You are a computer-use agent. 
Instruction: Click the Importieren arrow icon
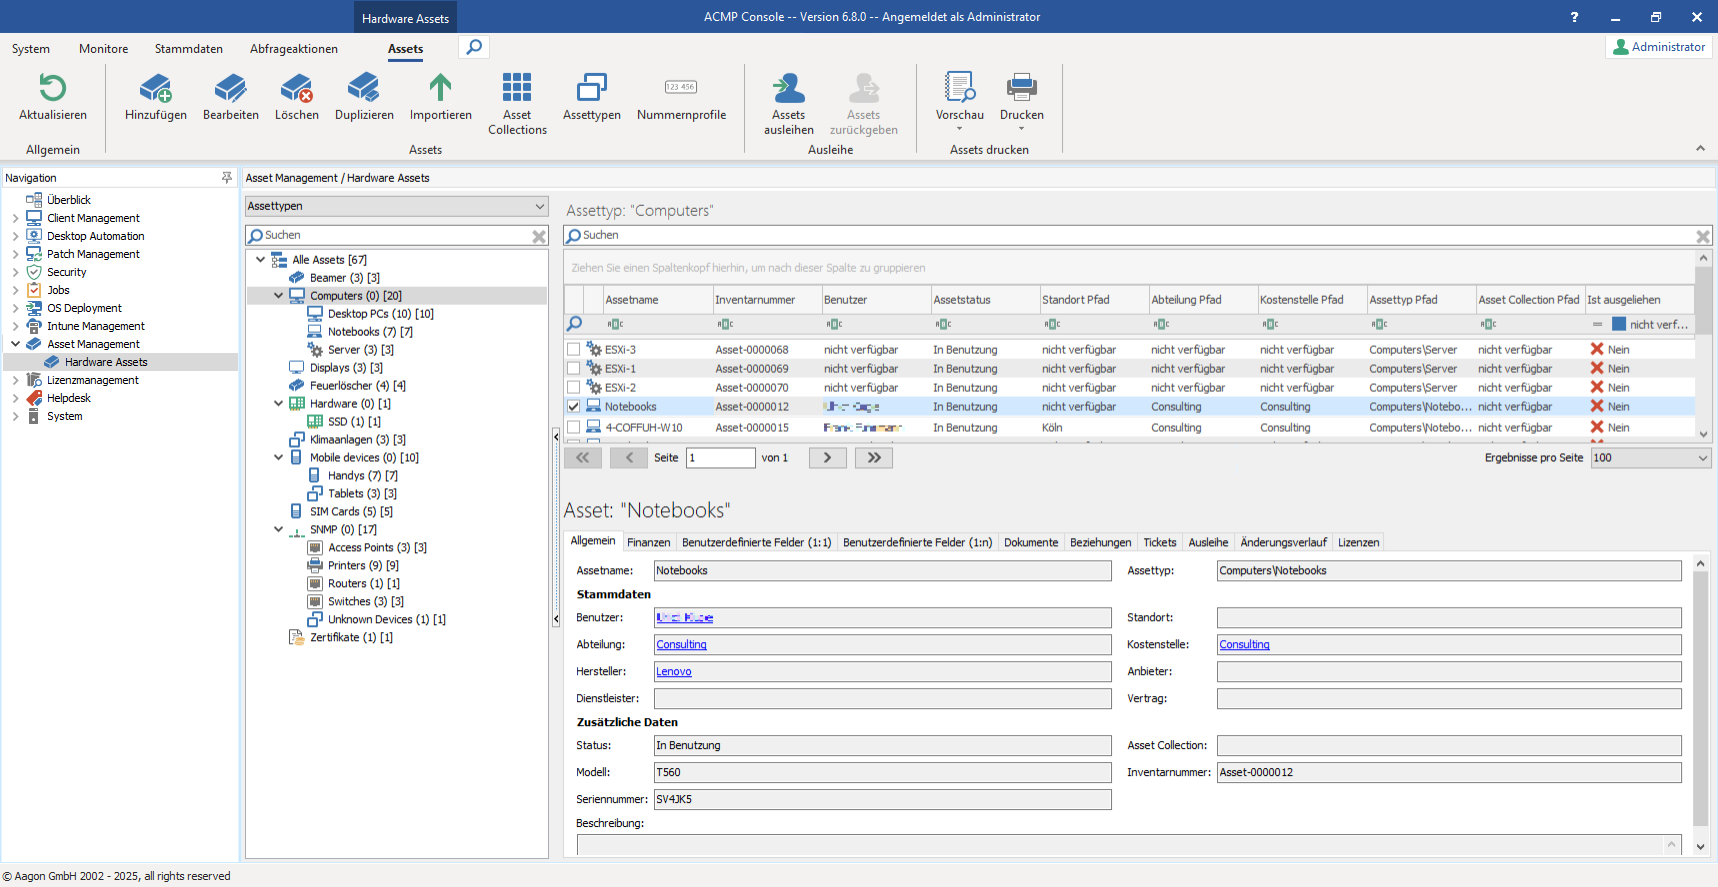[x=440, y=89]
